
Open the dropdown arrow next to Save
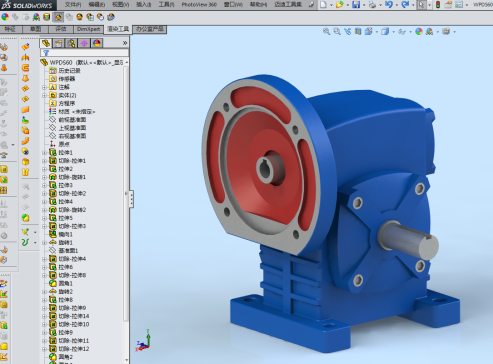click(x=364, y=5)
